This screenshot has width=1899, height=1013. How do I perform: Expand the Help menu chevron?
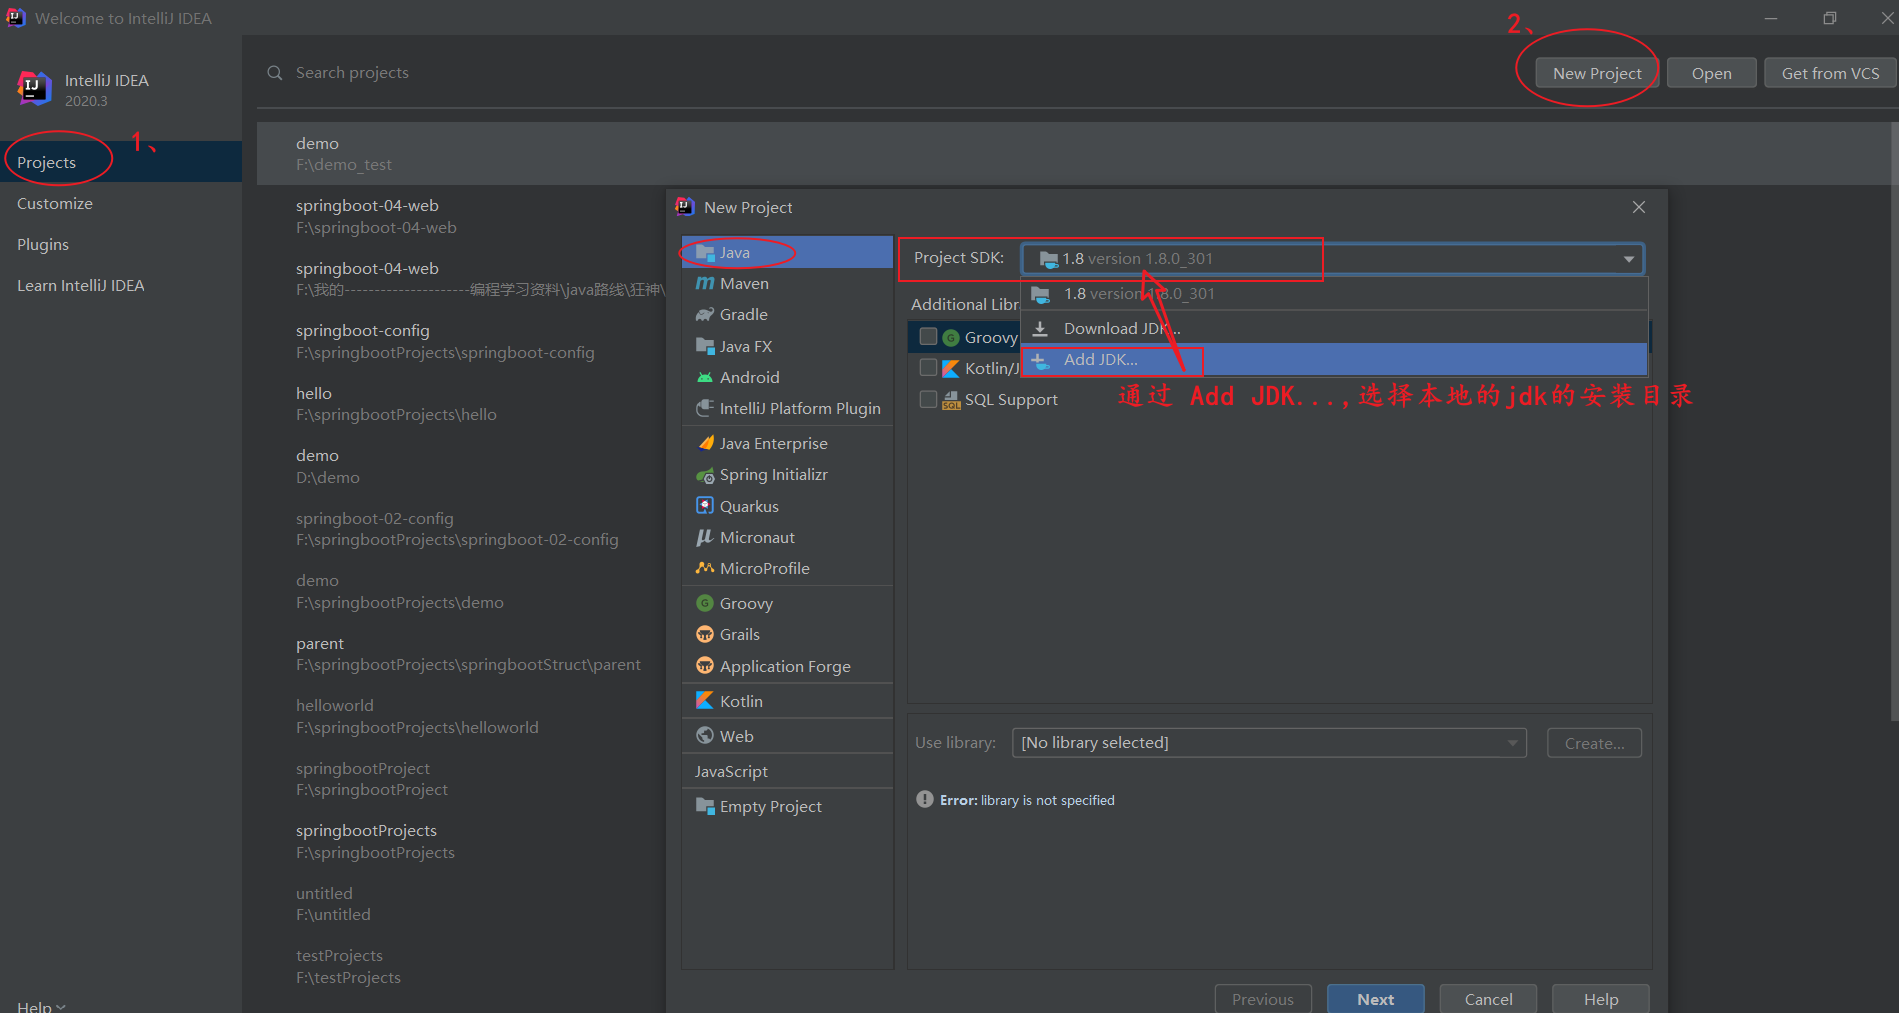(61, 1007)
